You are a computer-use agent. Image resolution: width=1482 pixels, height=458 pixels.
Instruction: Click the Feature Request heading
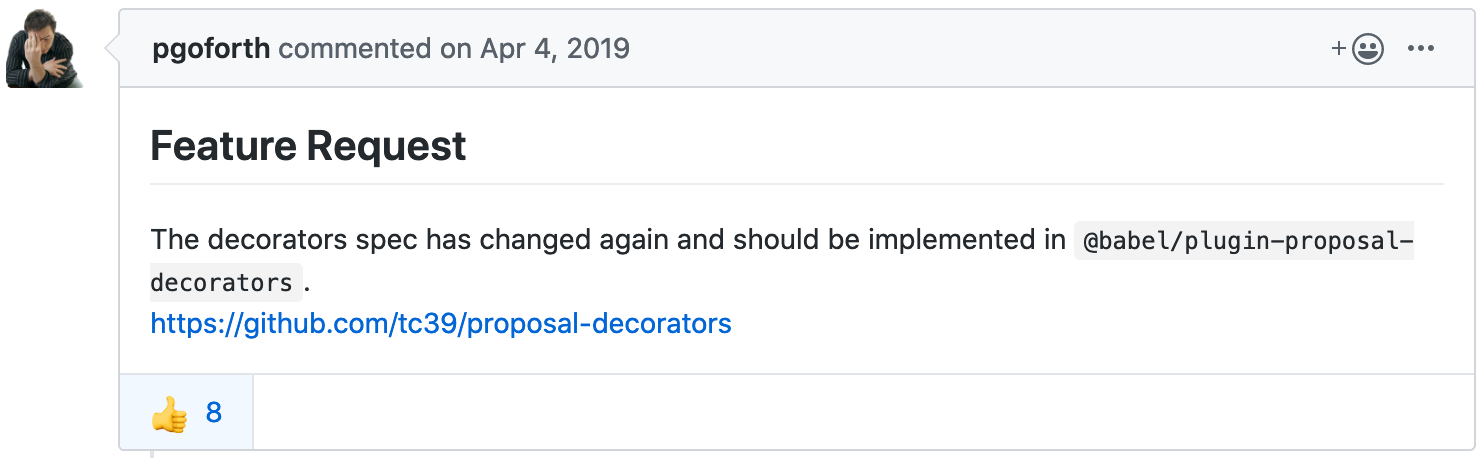(x=308, y=146)
